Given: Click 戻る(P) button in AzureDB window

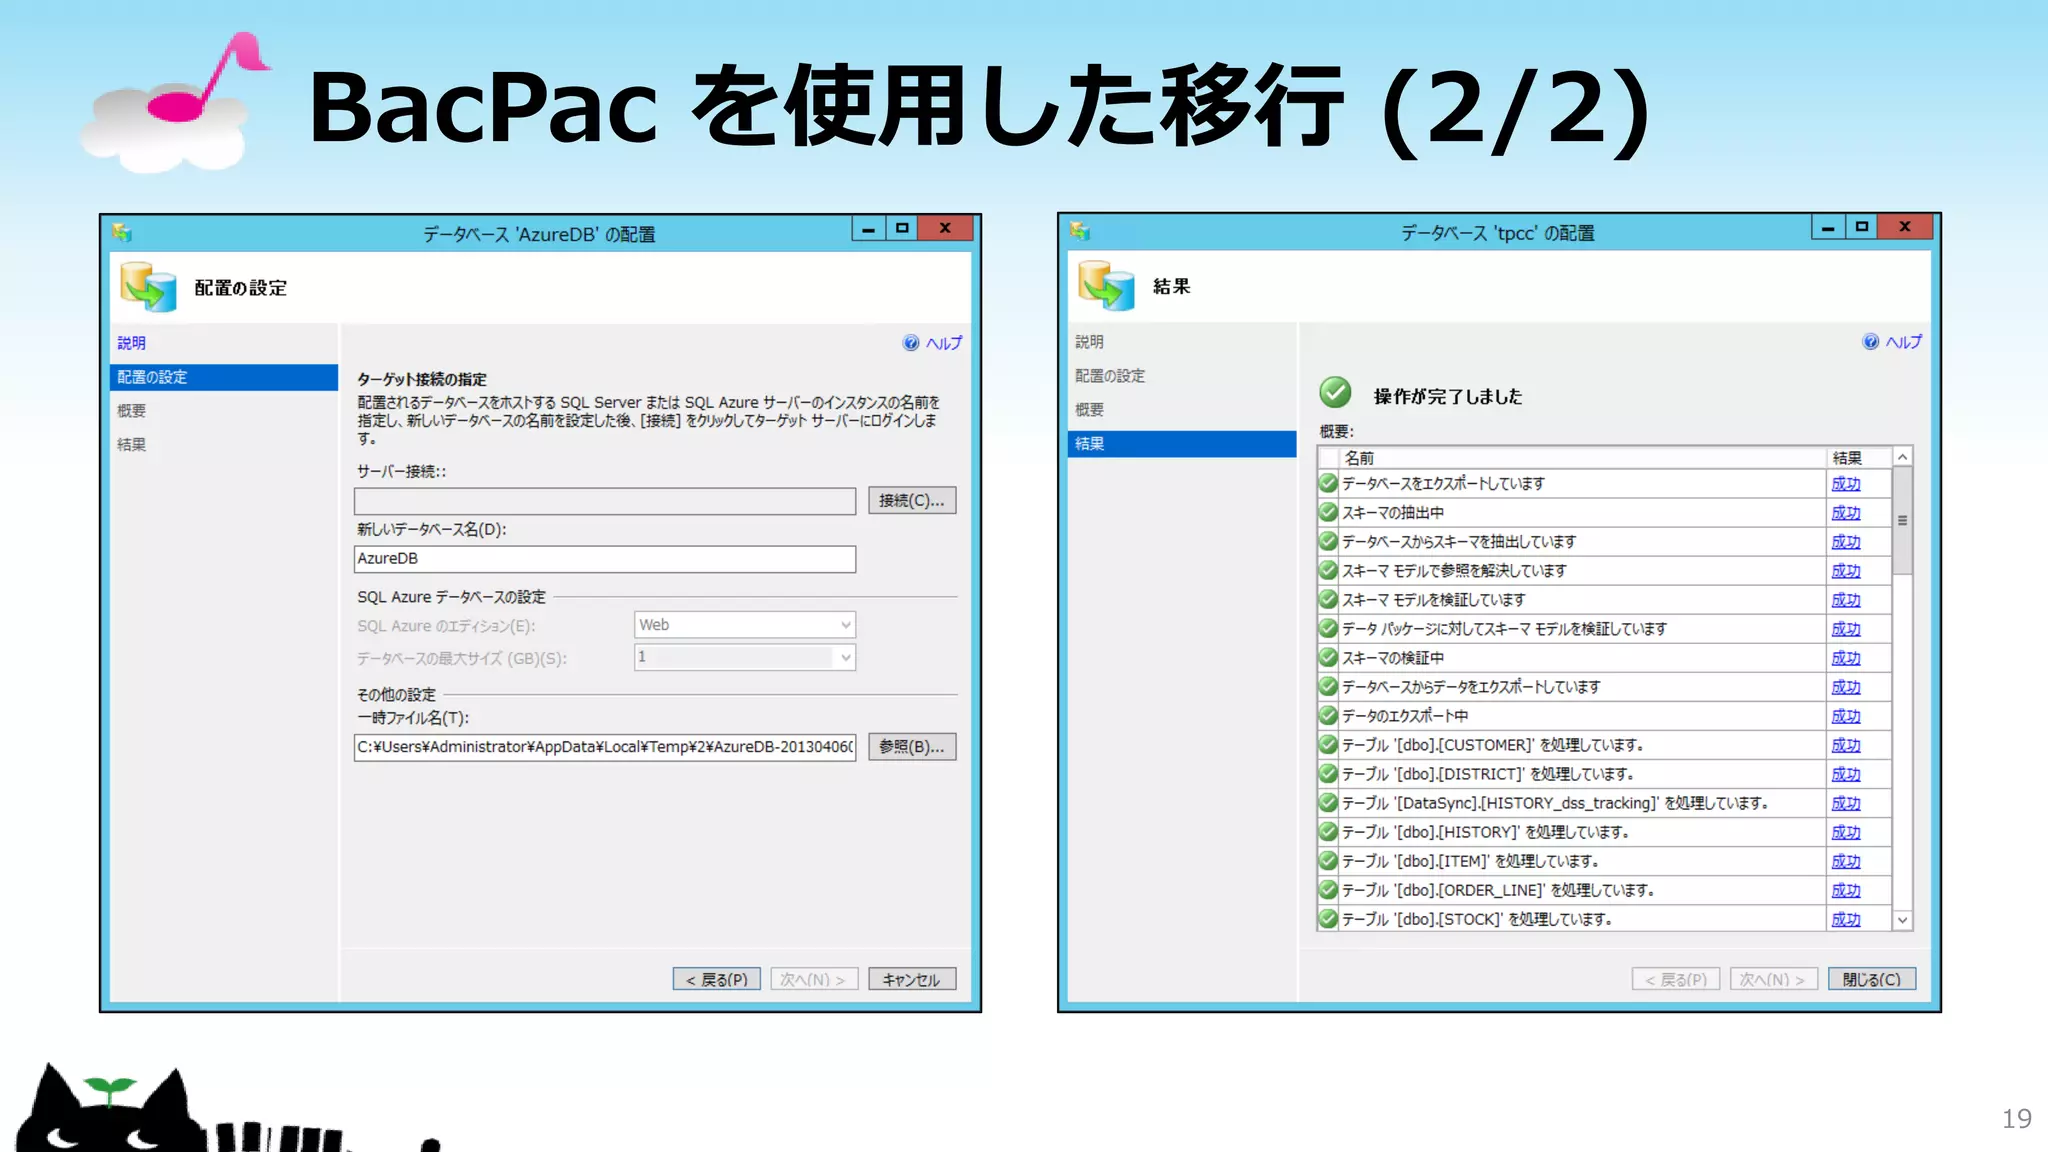Looking at the screenshot, I should (717, 980).
